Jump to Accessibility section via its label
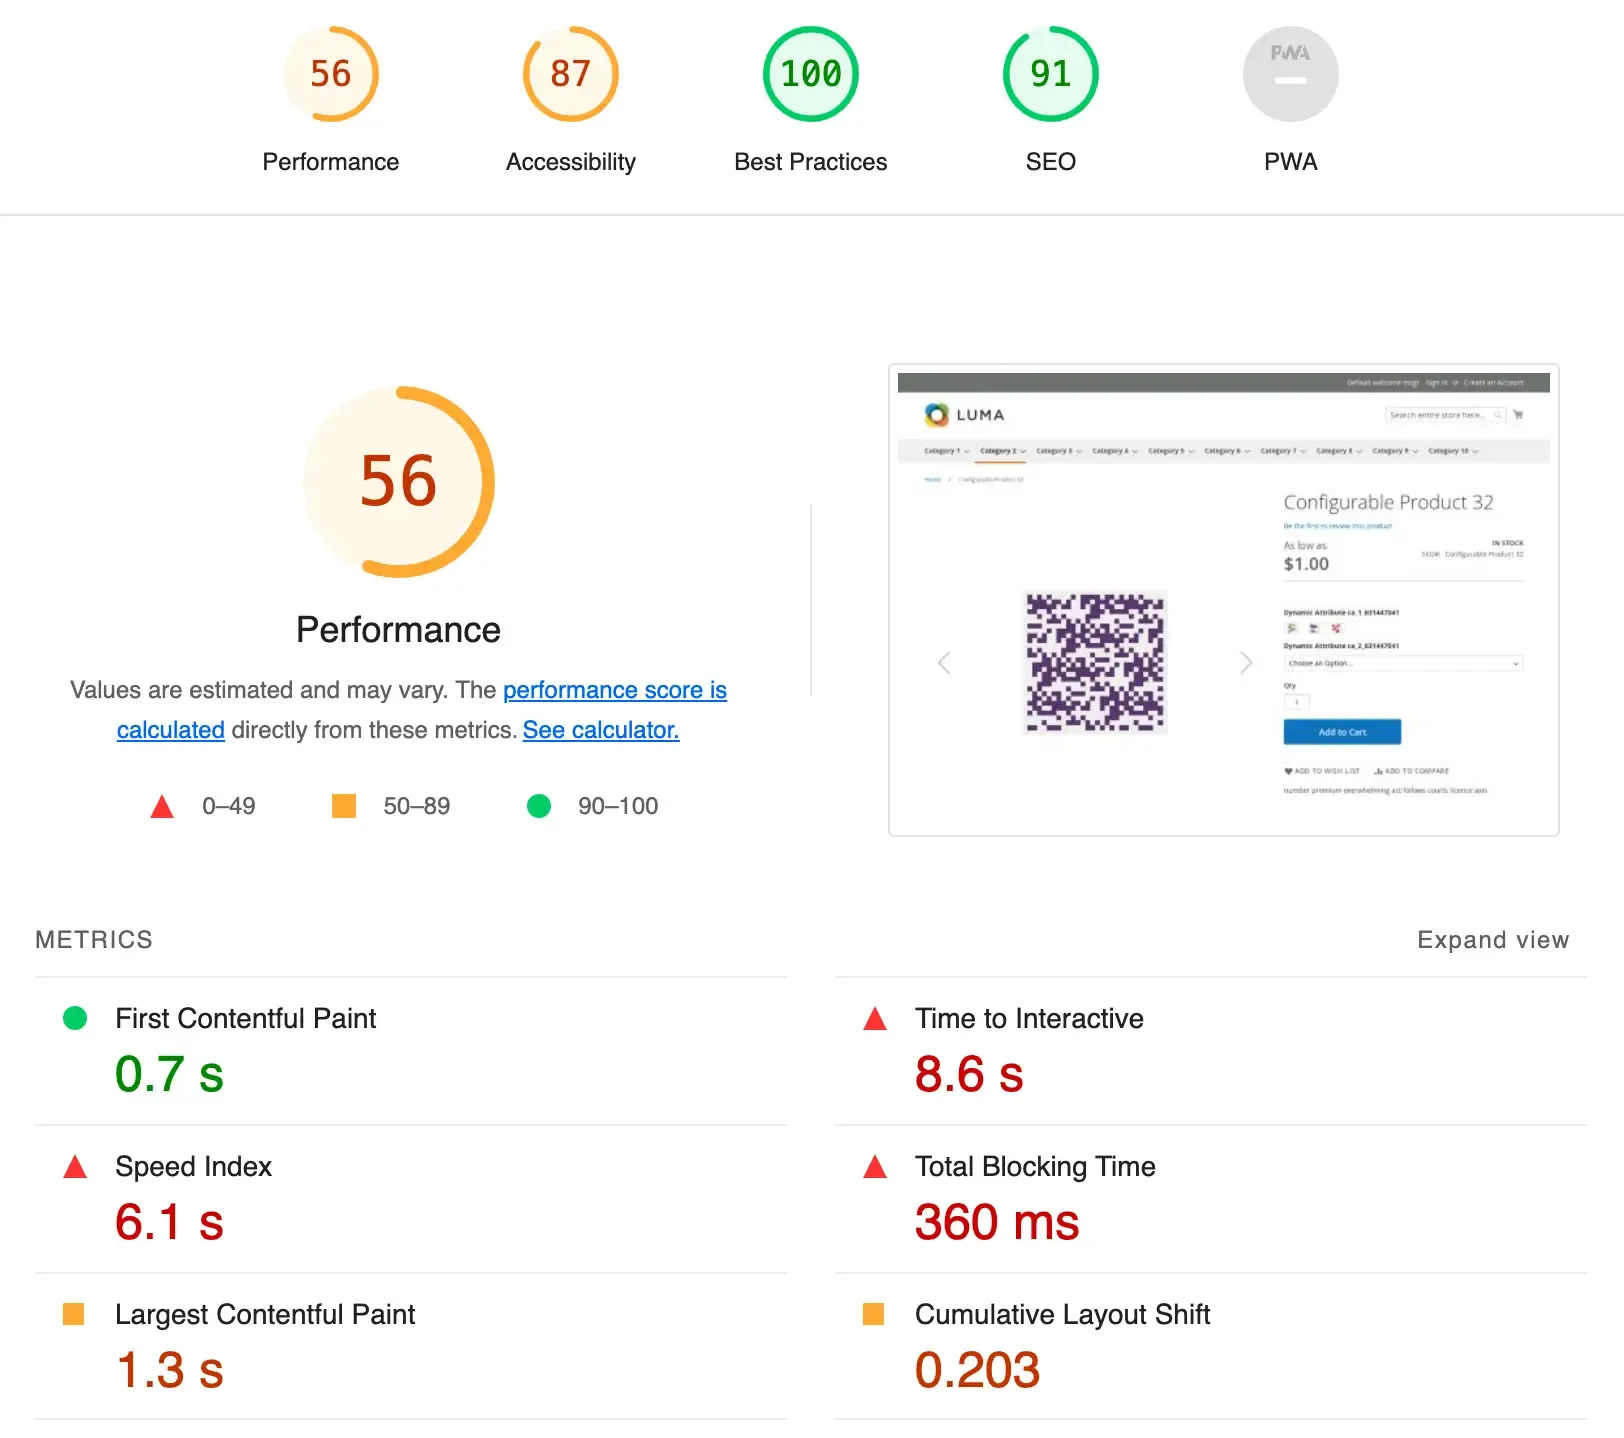The width and height of the screenshot is (1624, 1438). (570, 162)
